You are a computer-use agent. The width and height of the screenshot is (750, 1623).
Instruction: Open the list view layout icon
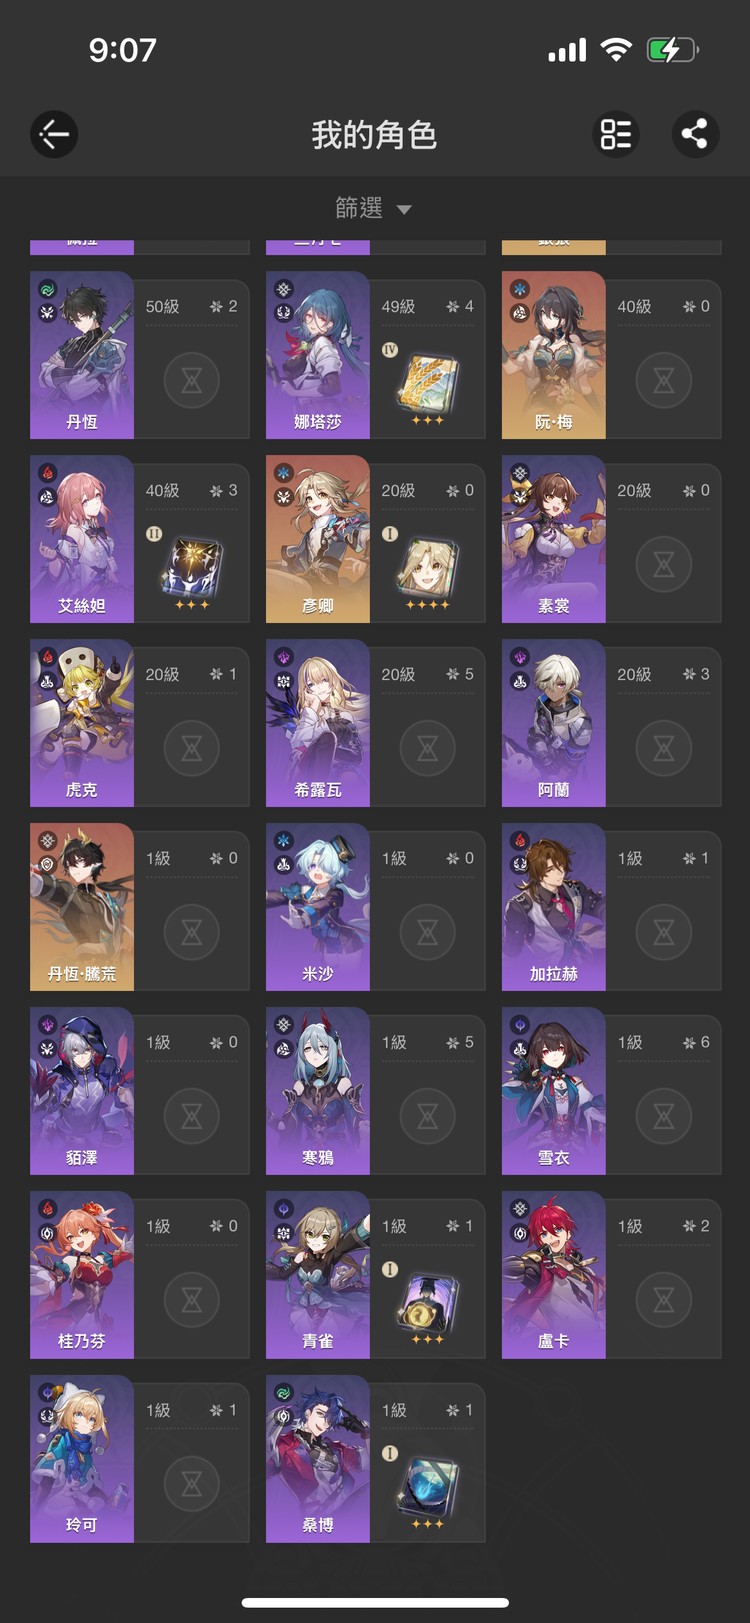[x=616, y=134]
